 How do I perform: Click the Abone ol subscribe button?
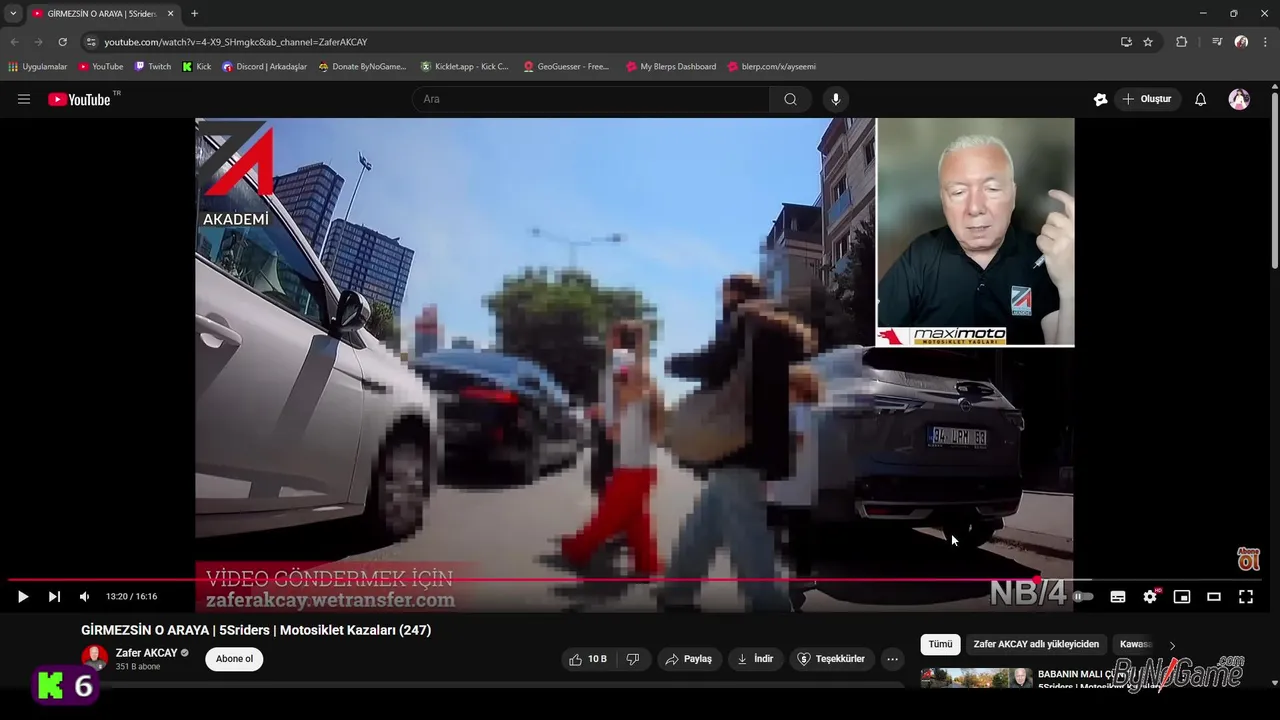tap(234, 659)
